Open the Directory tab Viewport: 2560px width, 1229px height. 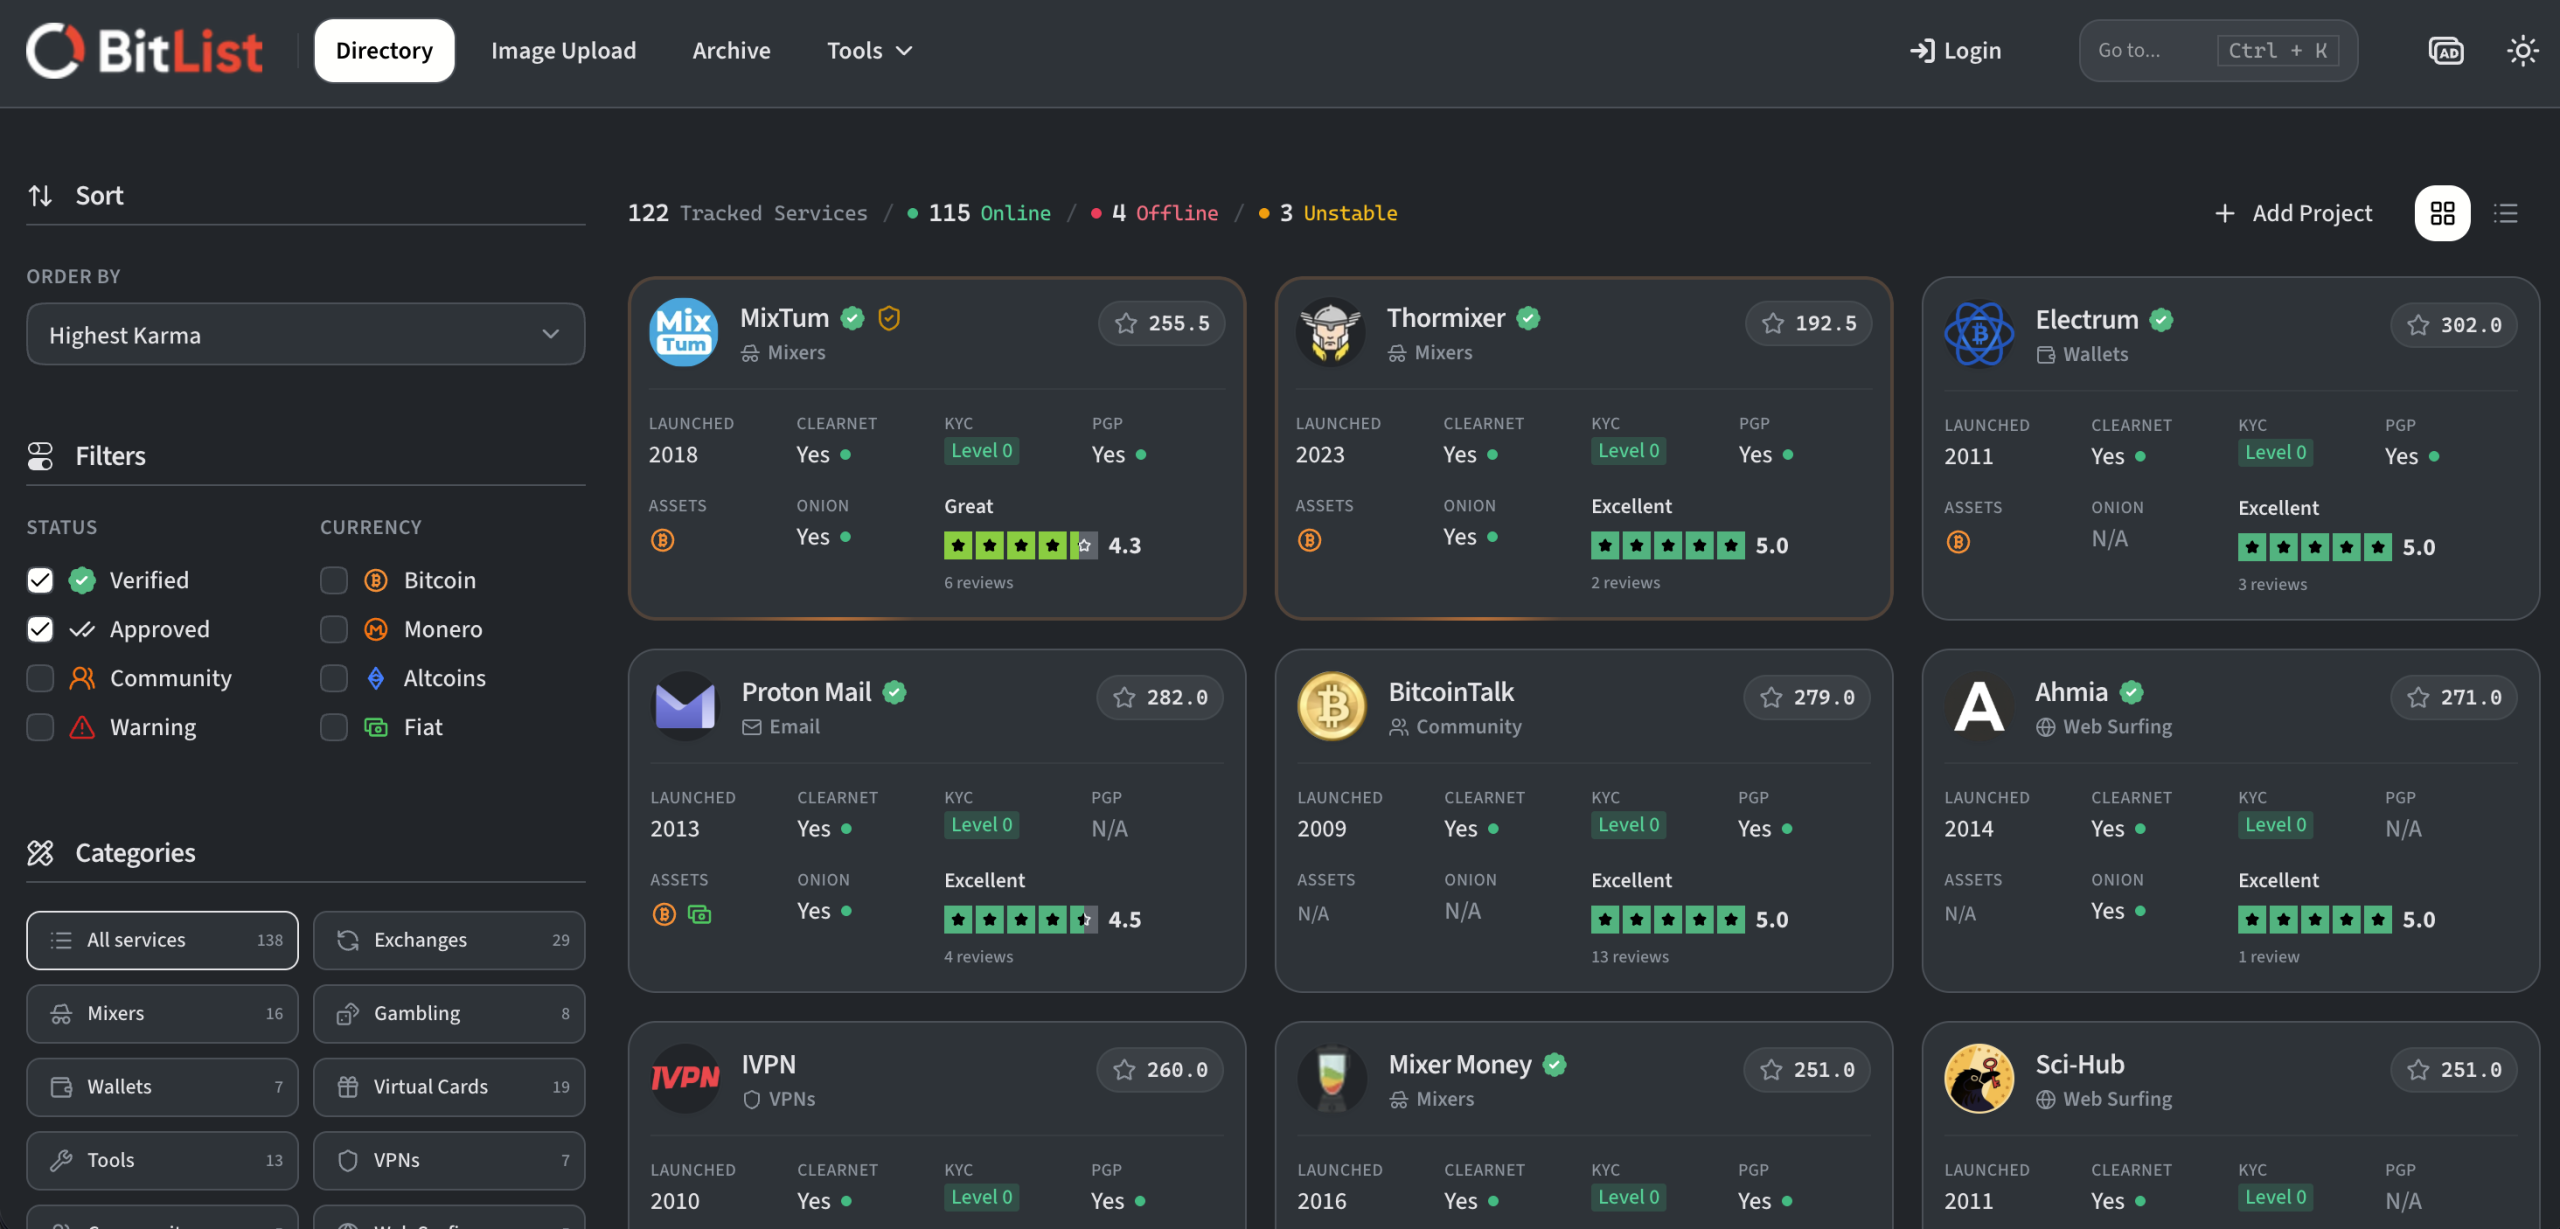(x=384, y=50)
